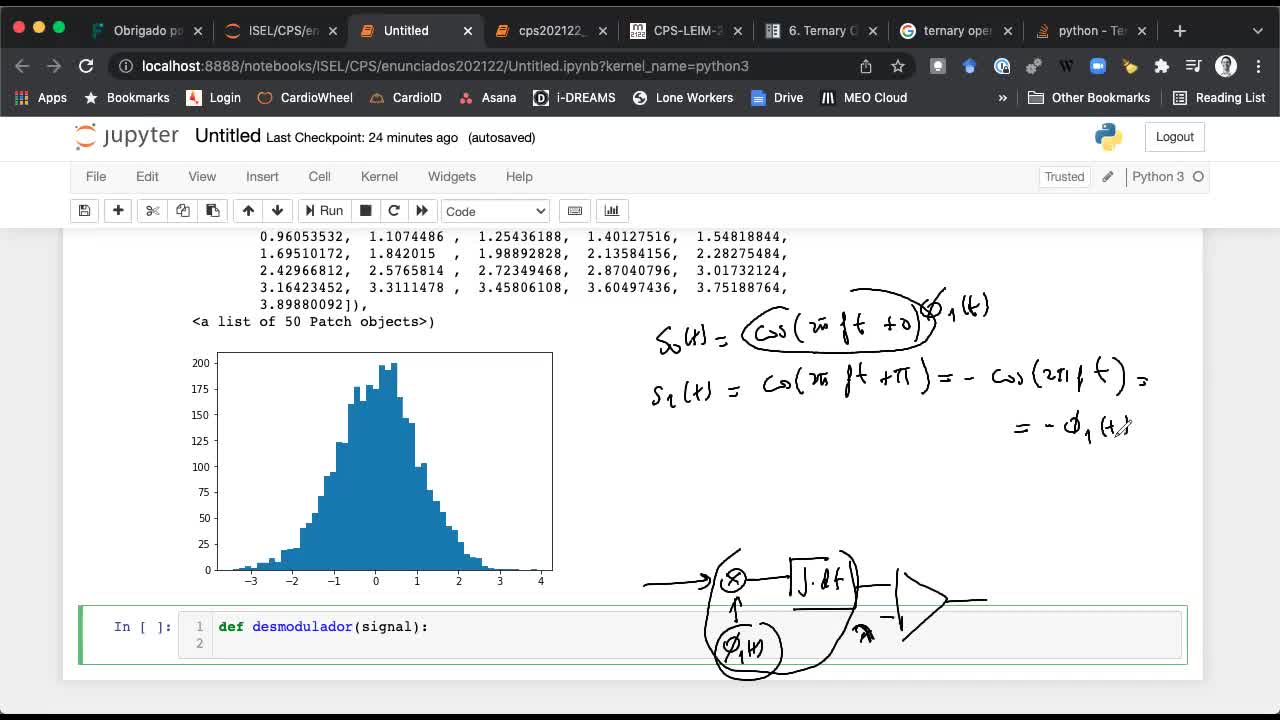
Task: Reload the browser page
Action: click(86, 66)
